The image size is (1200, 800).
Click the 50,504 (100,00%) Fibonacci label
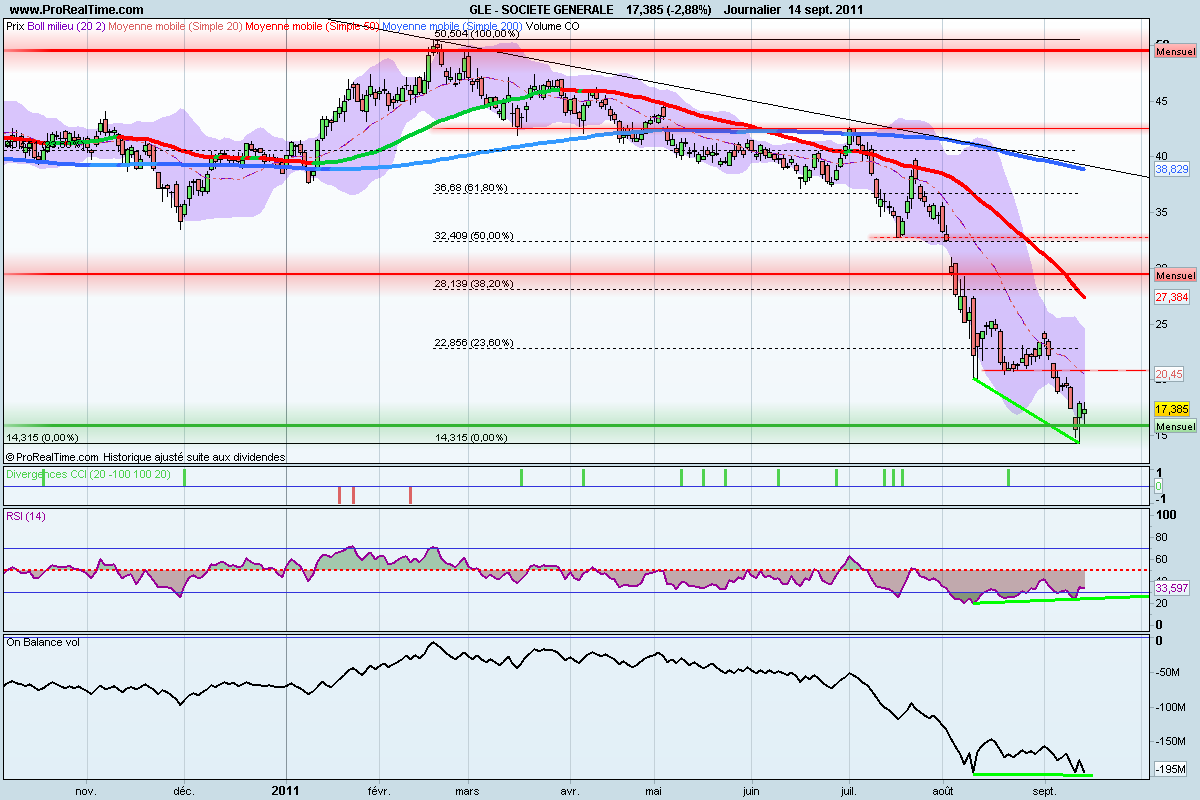(476, 34)
